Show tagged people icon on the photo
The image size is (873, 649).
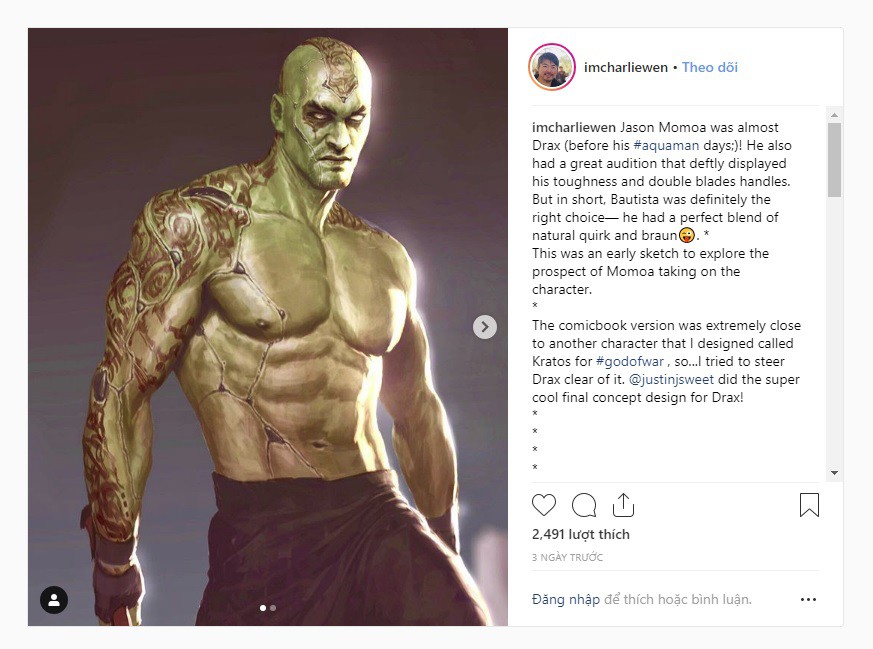pos(54,600)
